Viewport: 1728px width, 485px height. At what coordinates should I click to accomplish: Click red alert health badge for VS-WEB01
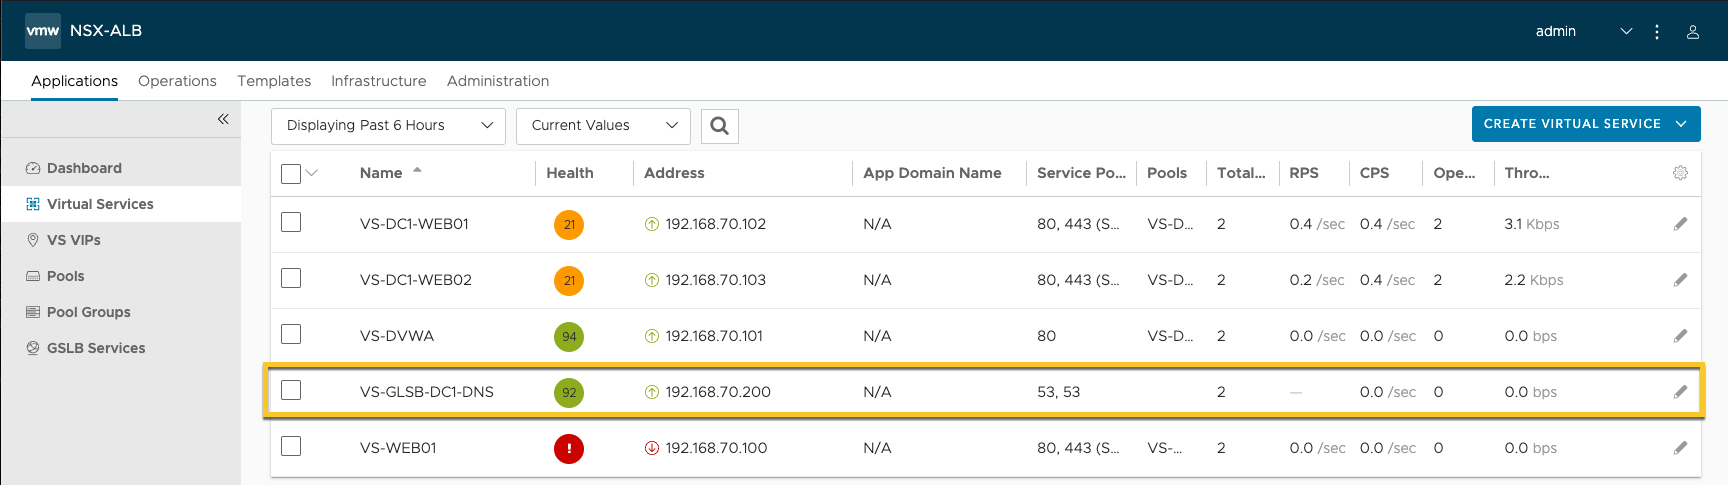coord(569,449)
